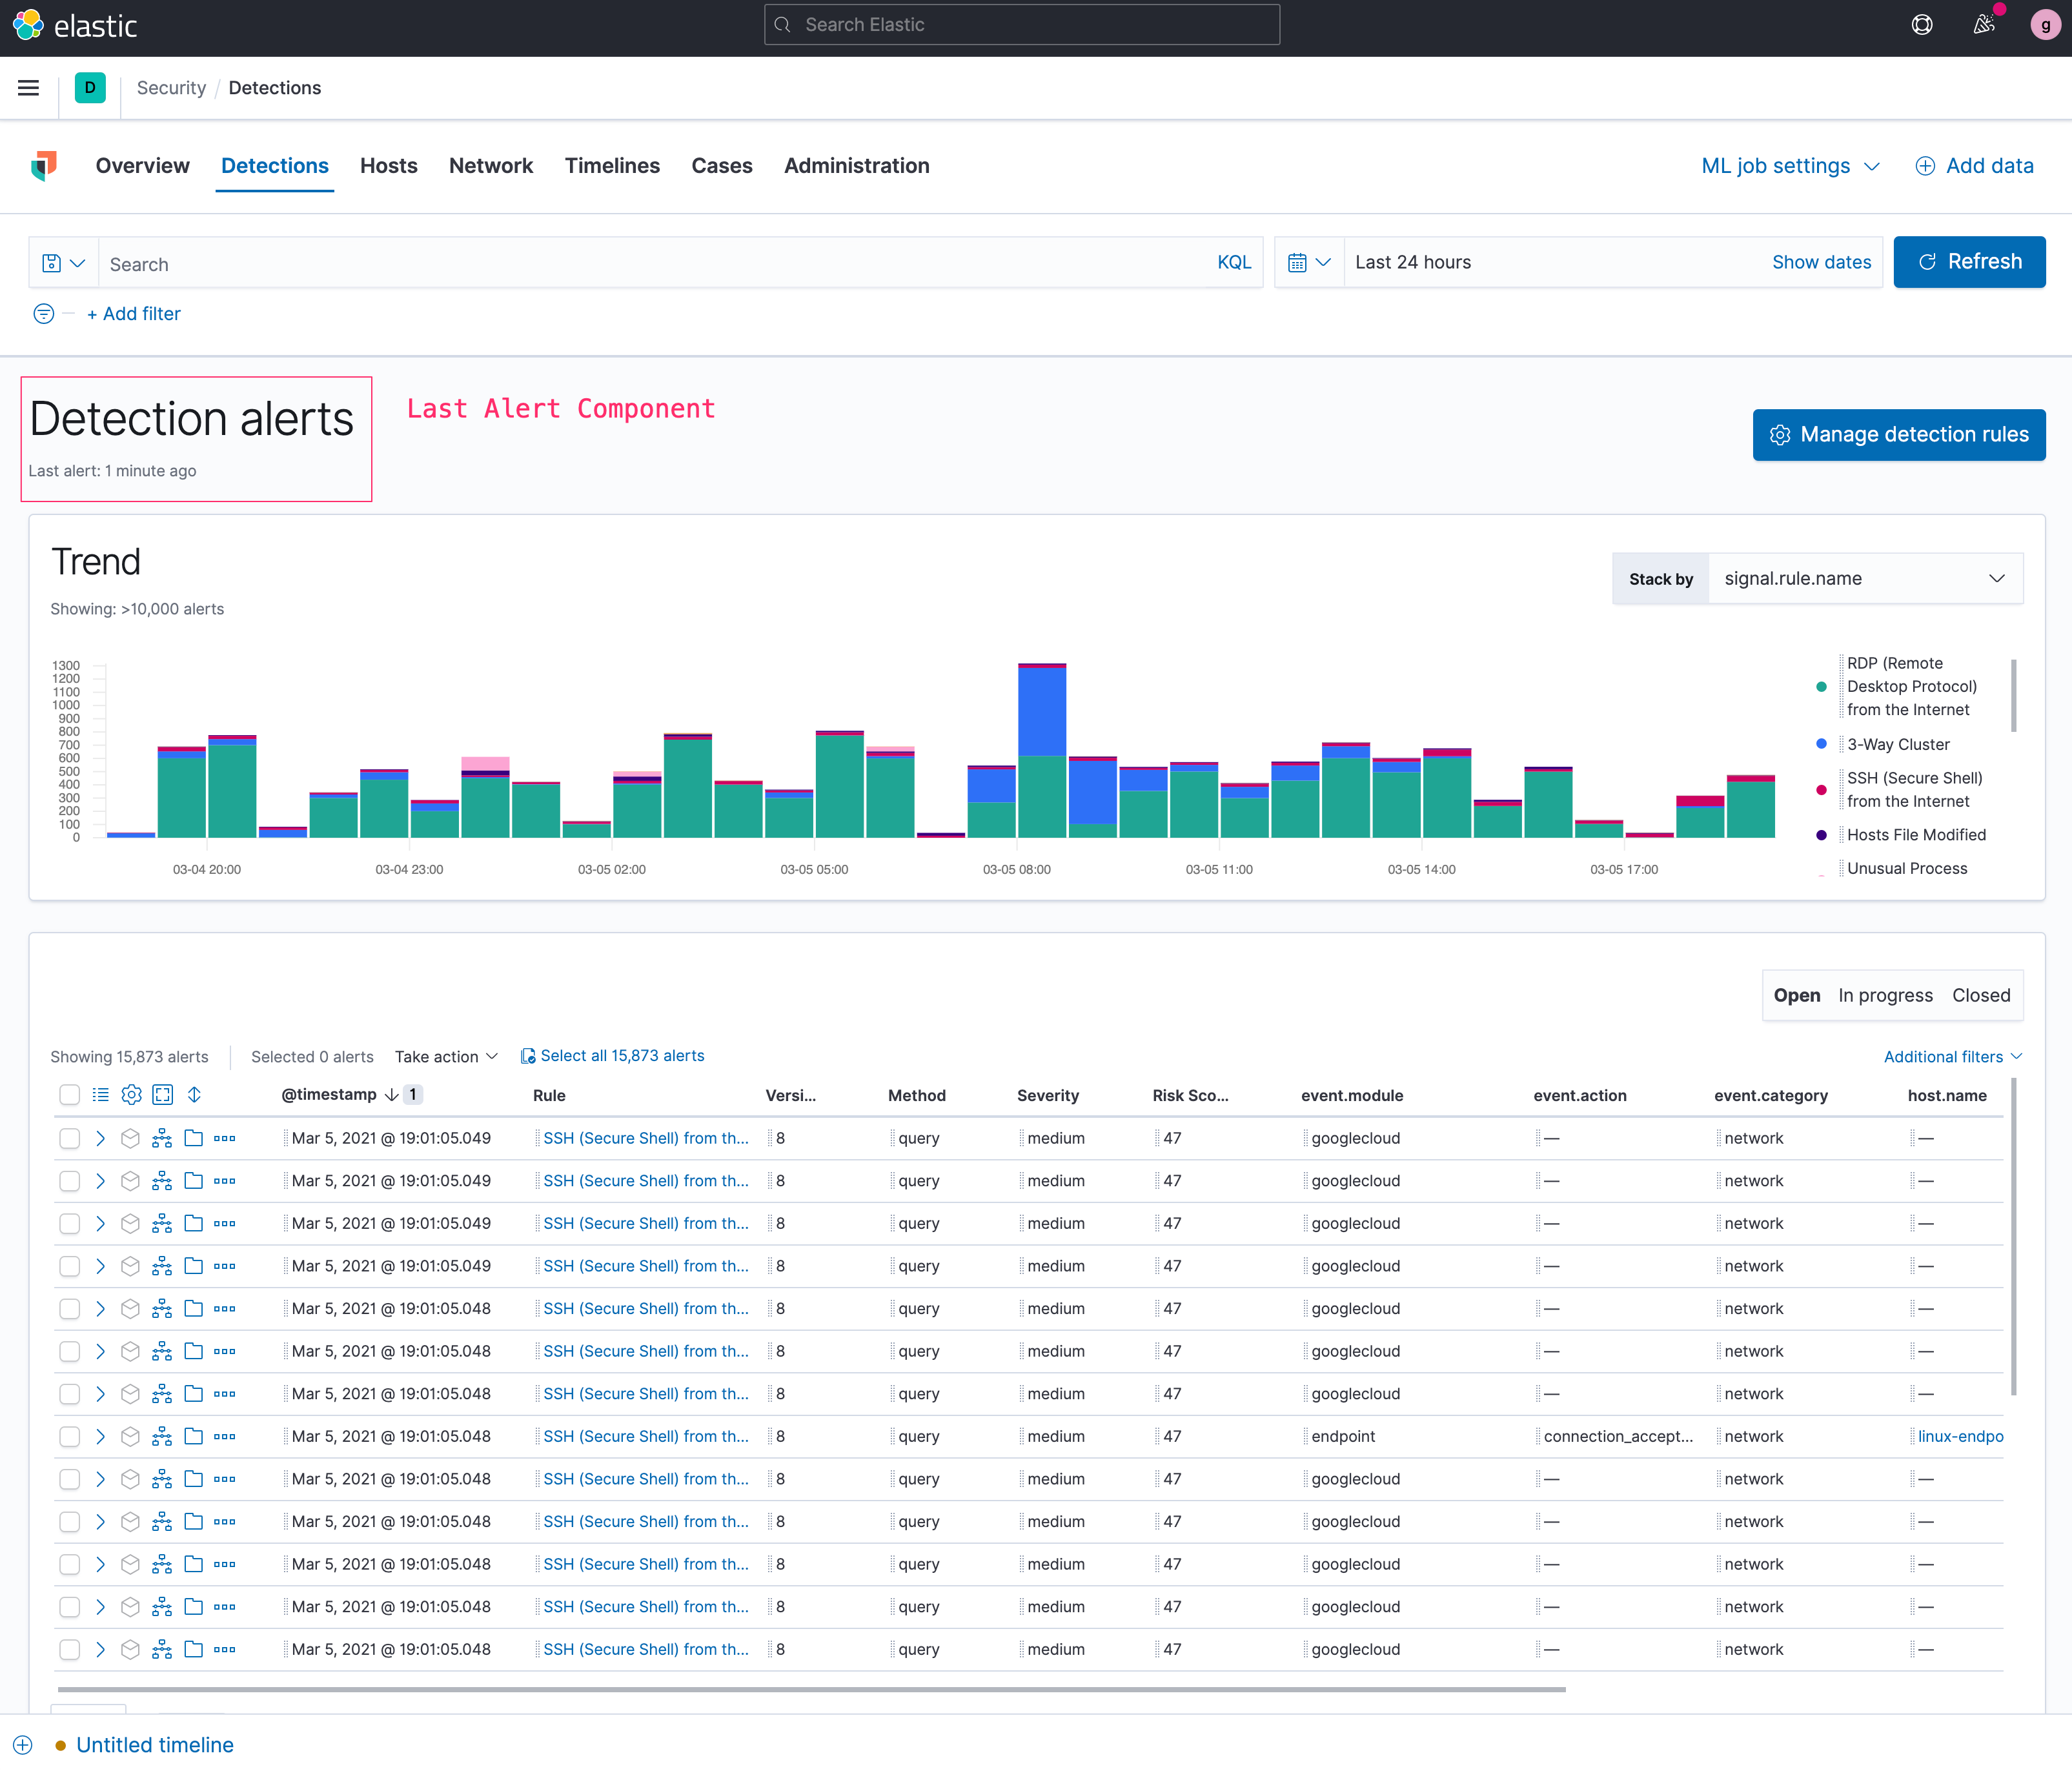
Task: Go to the Network tab
Action: pos(491,166)
